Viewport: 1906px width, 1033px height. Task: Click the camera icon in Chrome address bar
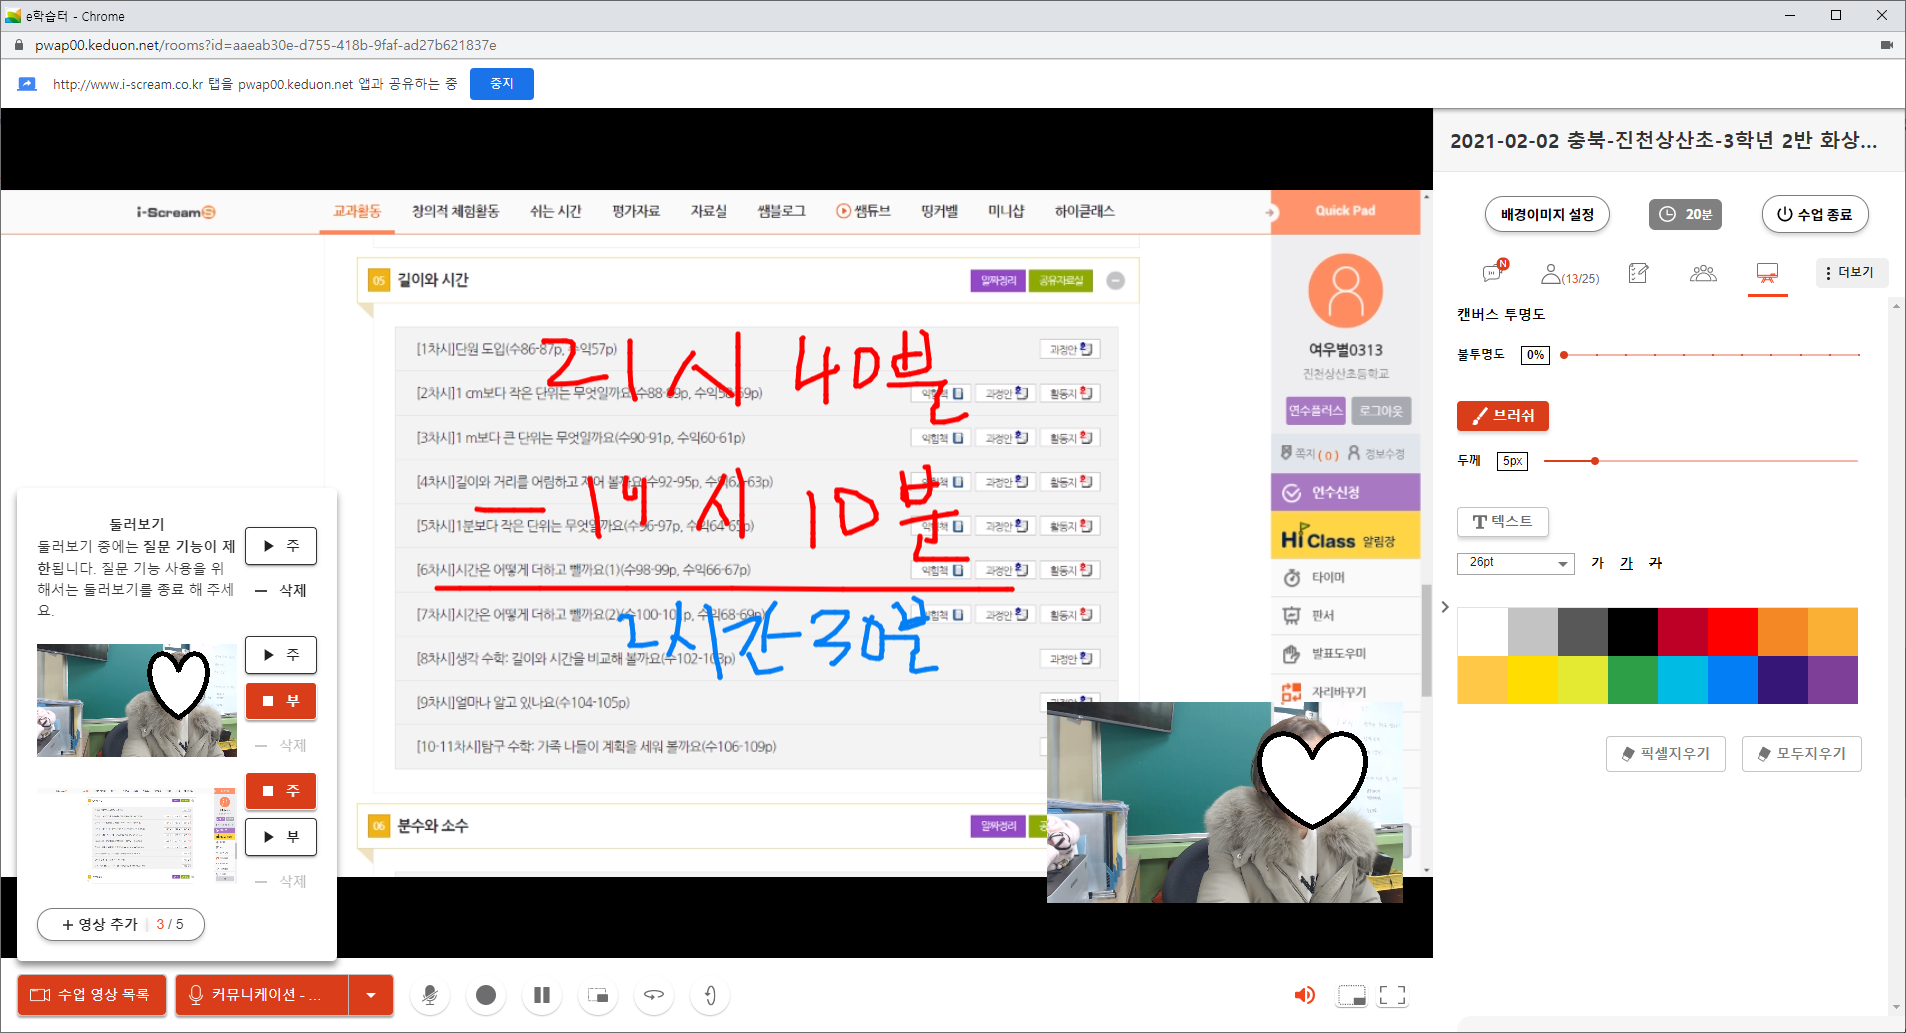[1887, 45]
